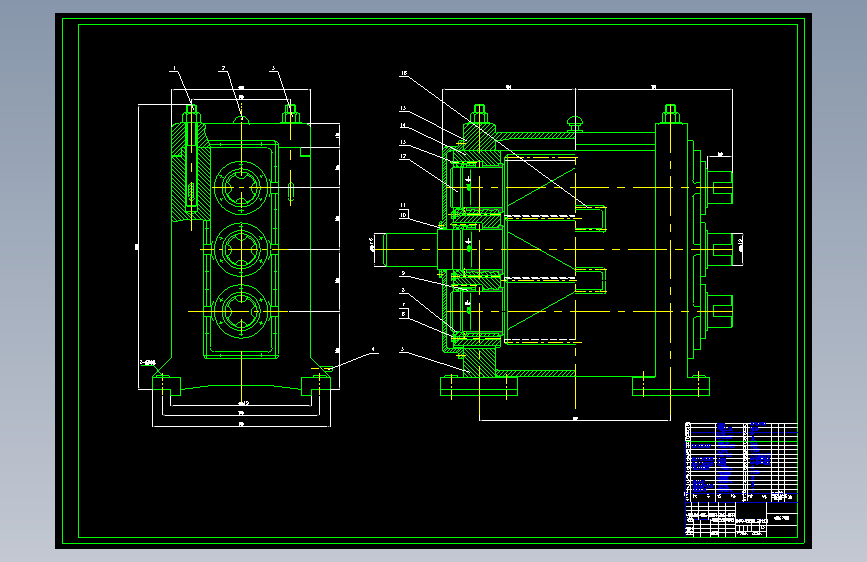The height and width of the screenshot is (562, 867).
Task: Pick the middle gear circle in front view
Action: click(x=242, y=249)
